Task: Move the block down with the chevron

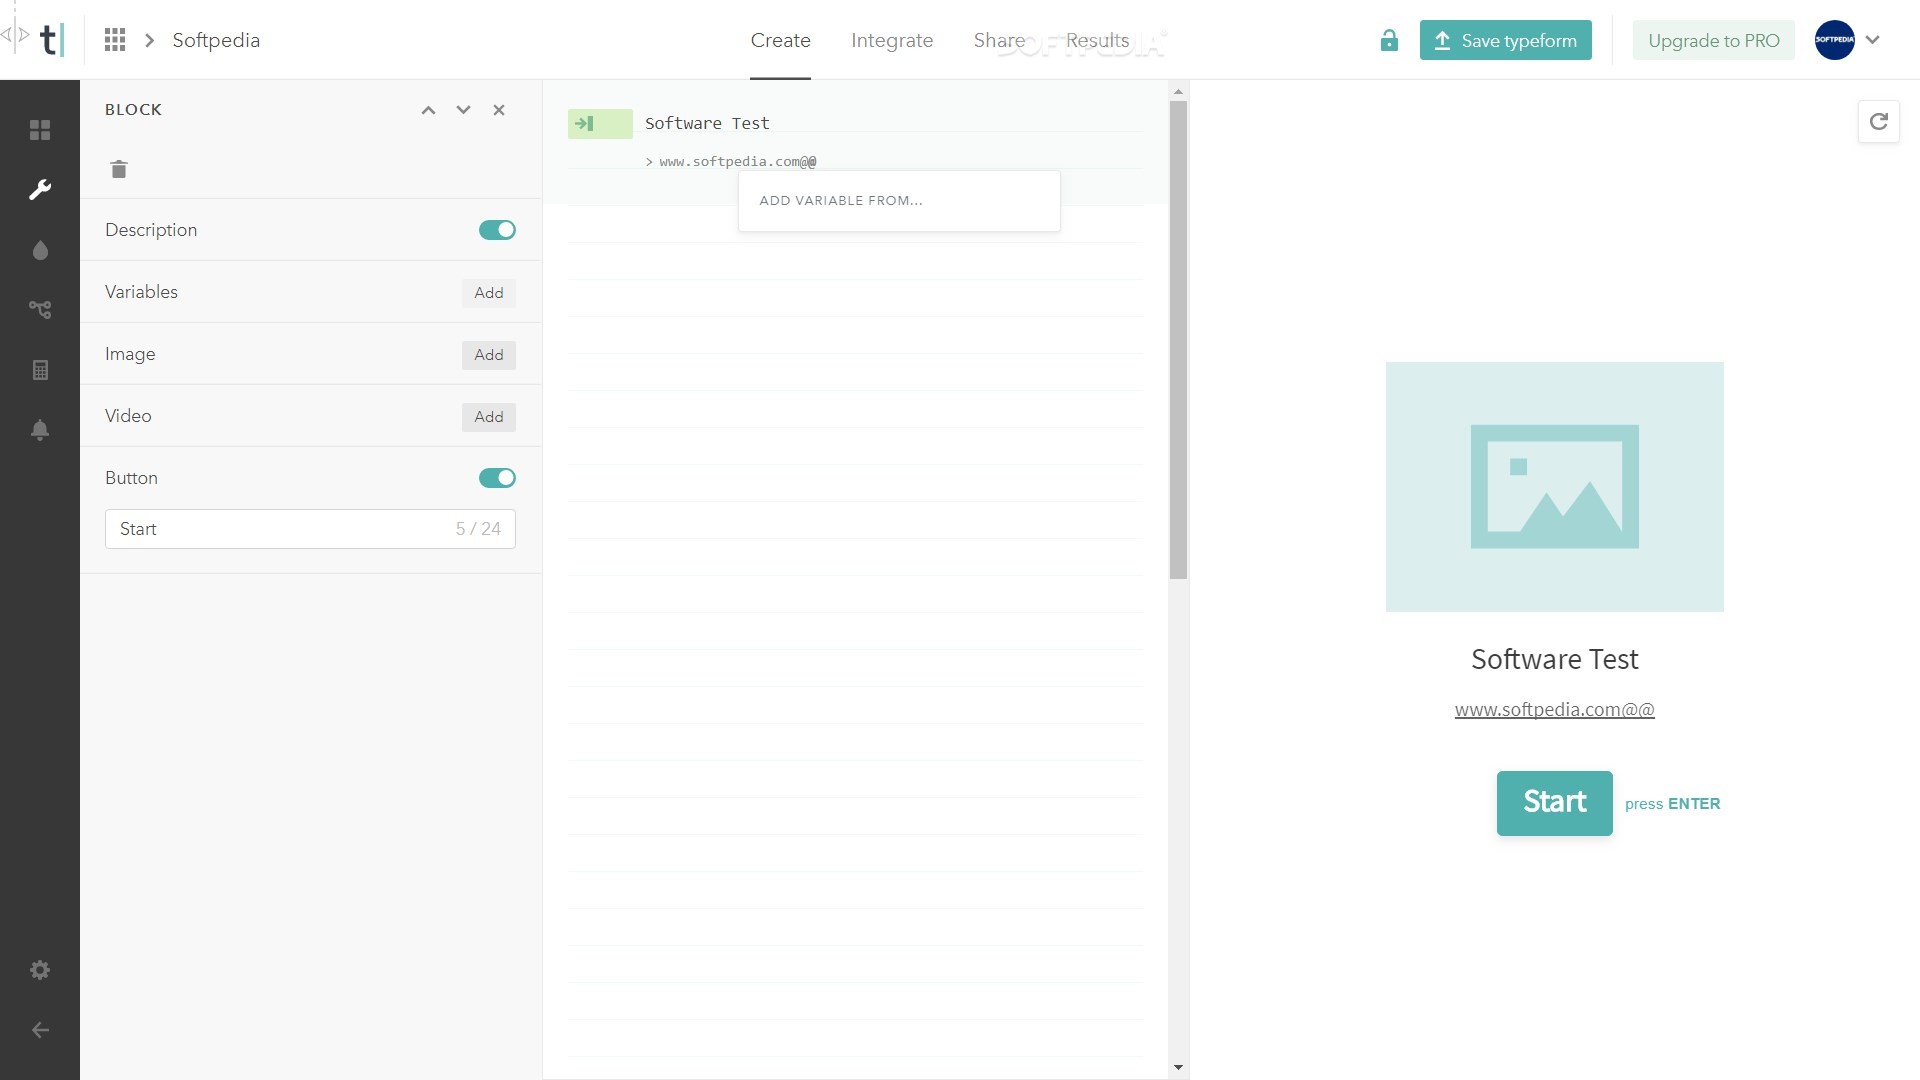Action: [463, 110]
